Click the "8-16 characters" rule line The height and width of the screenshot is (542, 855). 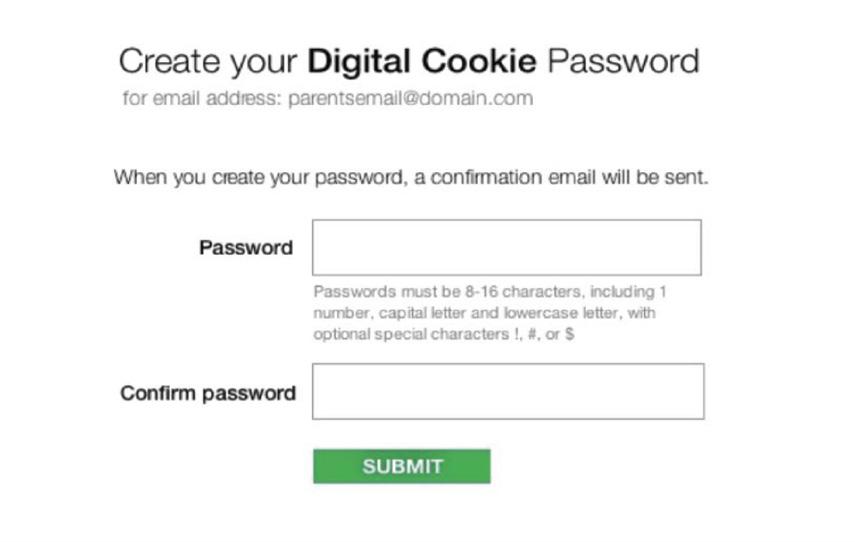coord(489,292)
